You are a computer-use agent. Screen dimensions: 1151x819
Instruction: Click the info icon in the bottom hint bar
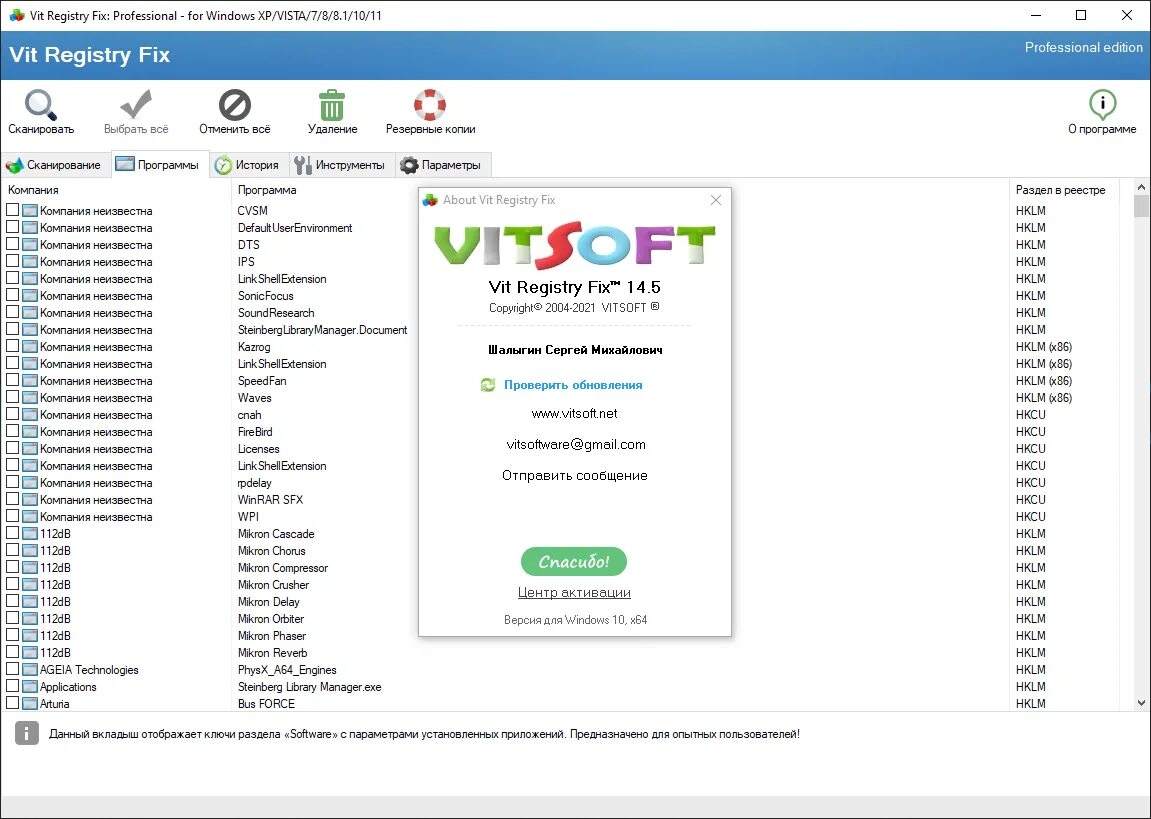26,733
